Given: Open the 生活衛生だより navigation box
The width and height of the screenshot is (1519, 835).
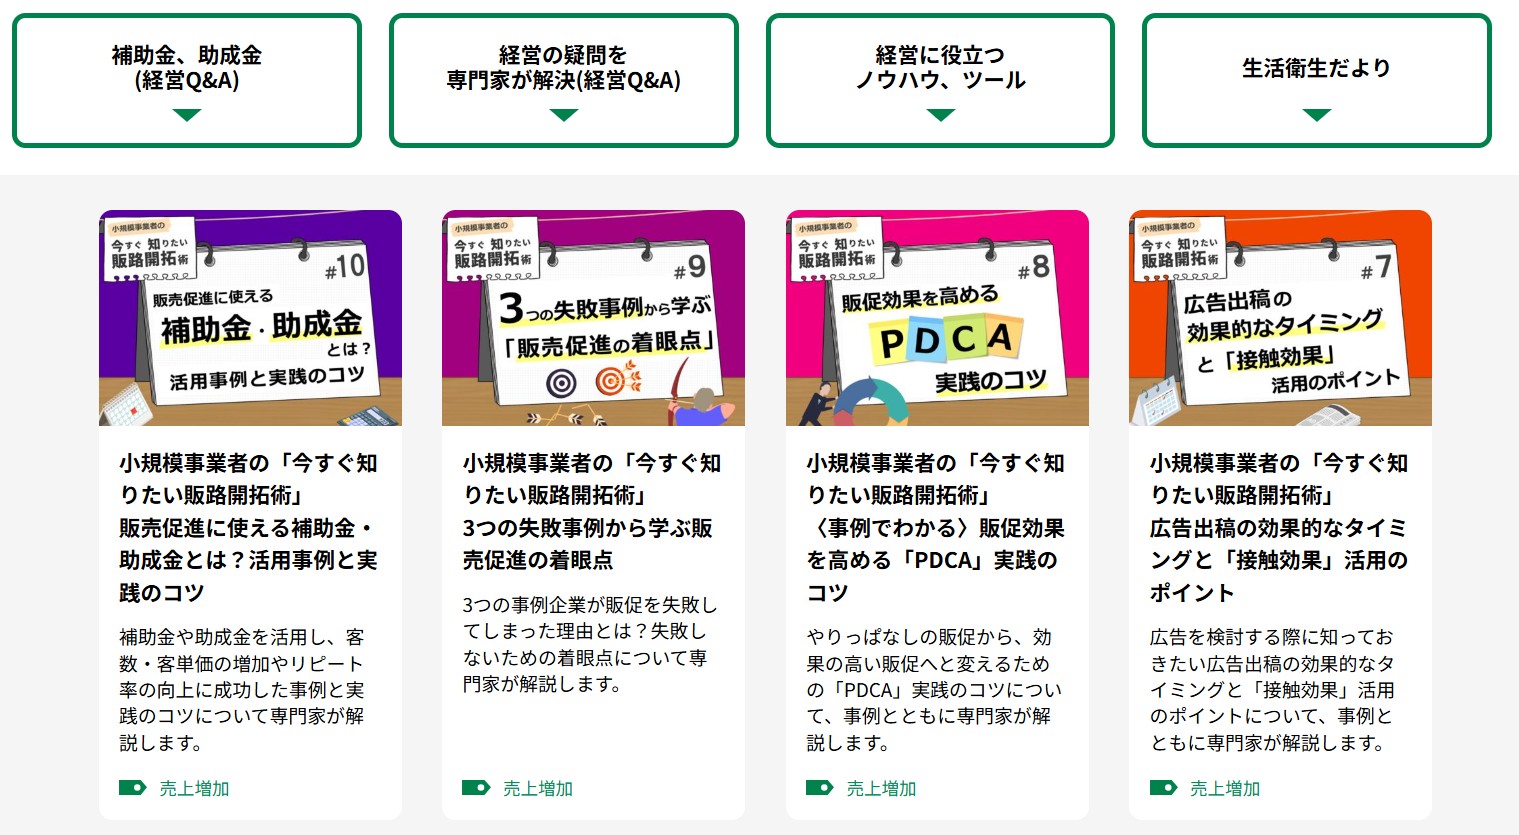Looking at the screenshot, I should coord(1317,80).
